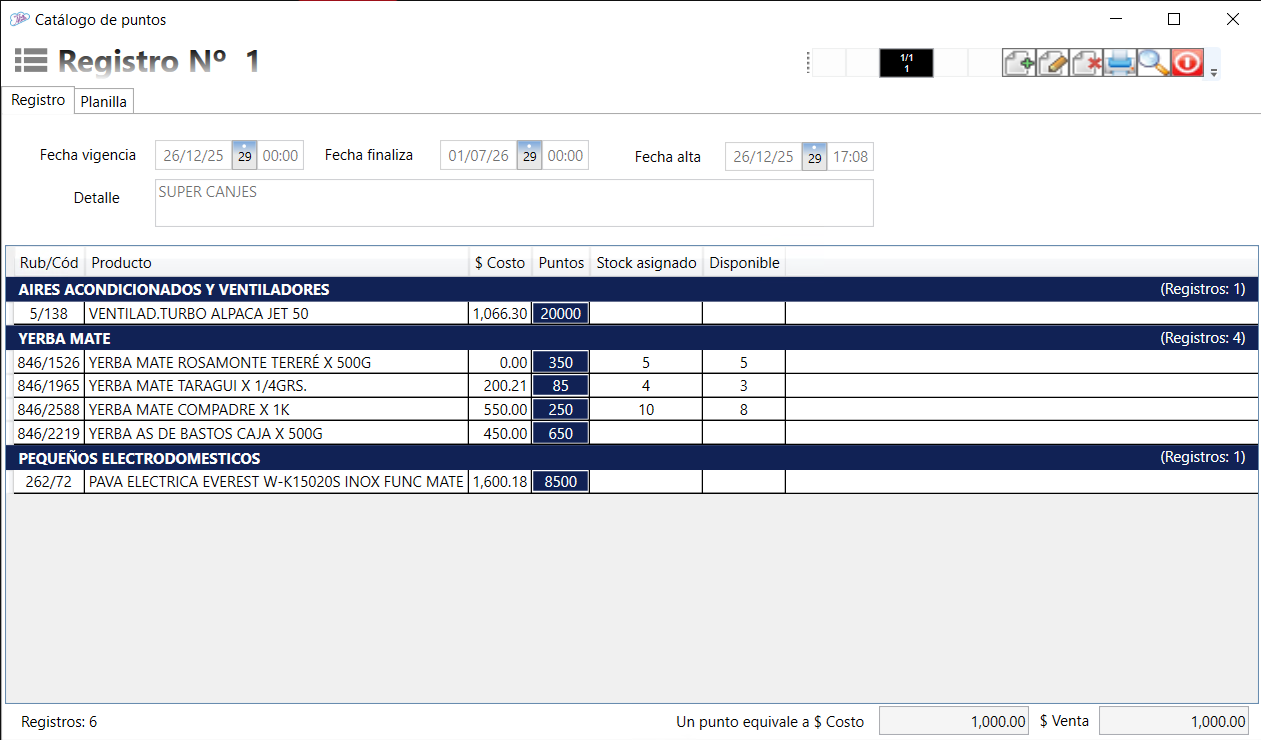Click the red power exit icon
Viewport: 1261px width, 740px height.
(1187, 62)
